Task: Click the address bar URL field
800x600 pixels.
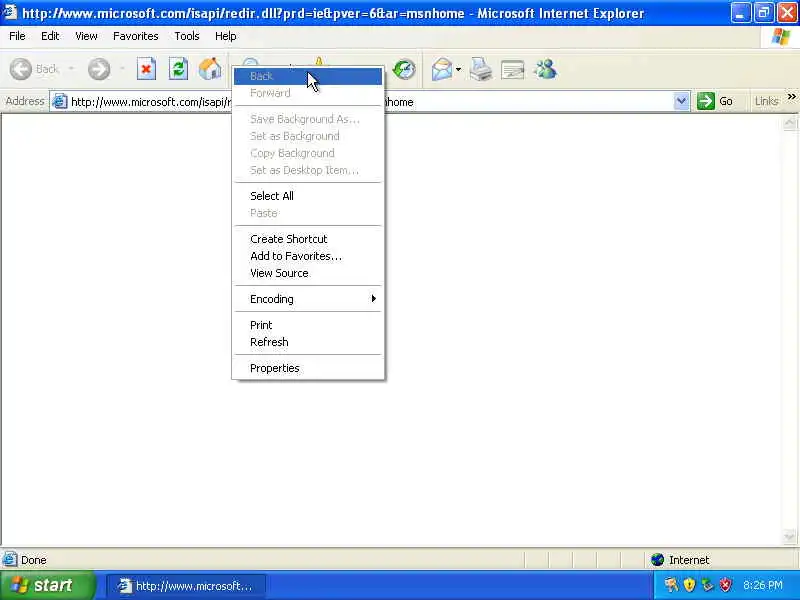Action: tap(370, 102)
